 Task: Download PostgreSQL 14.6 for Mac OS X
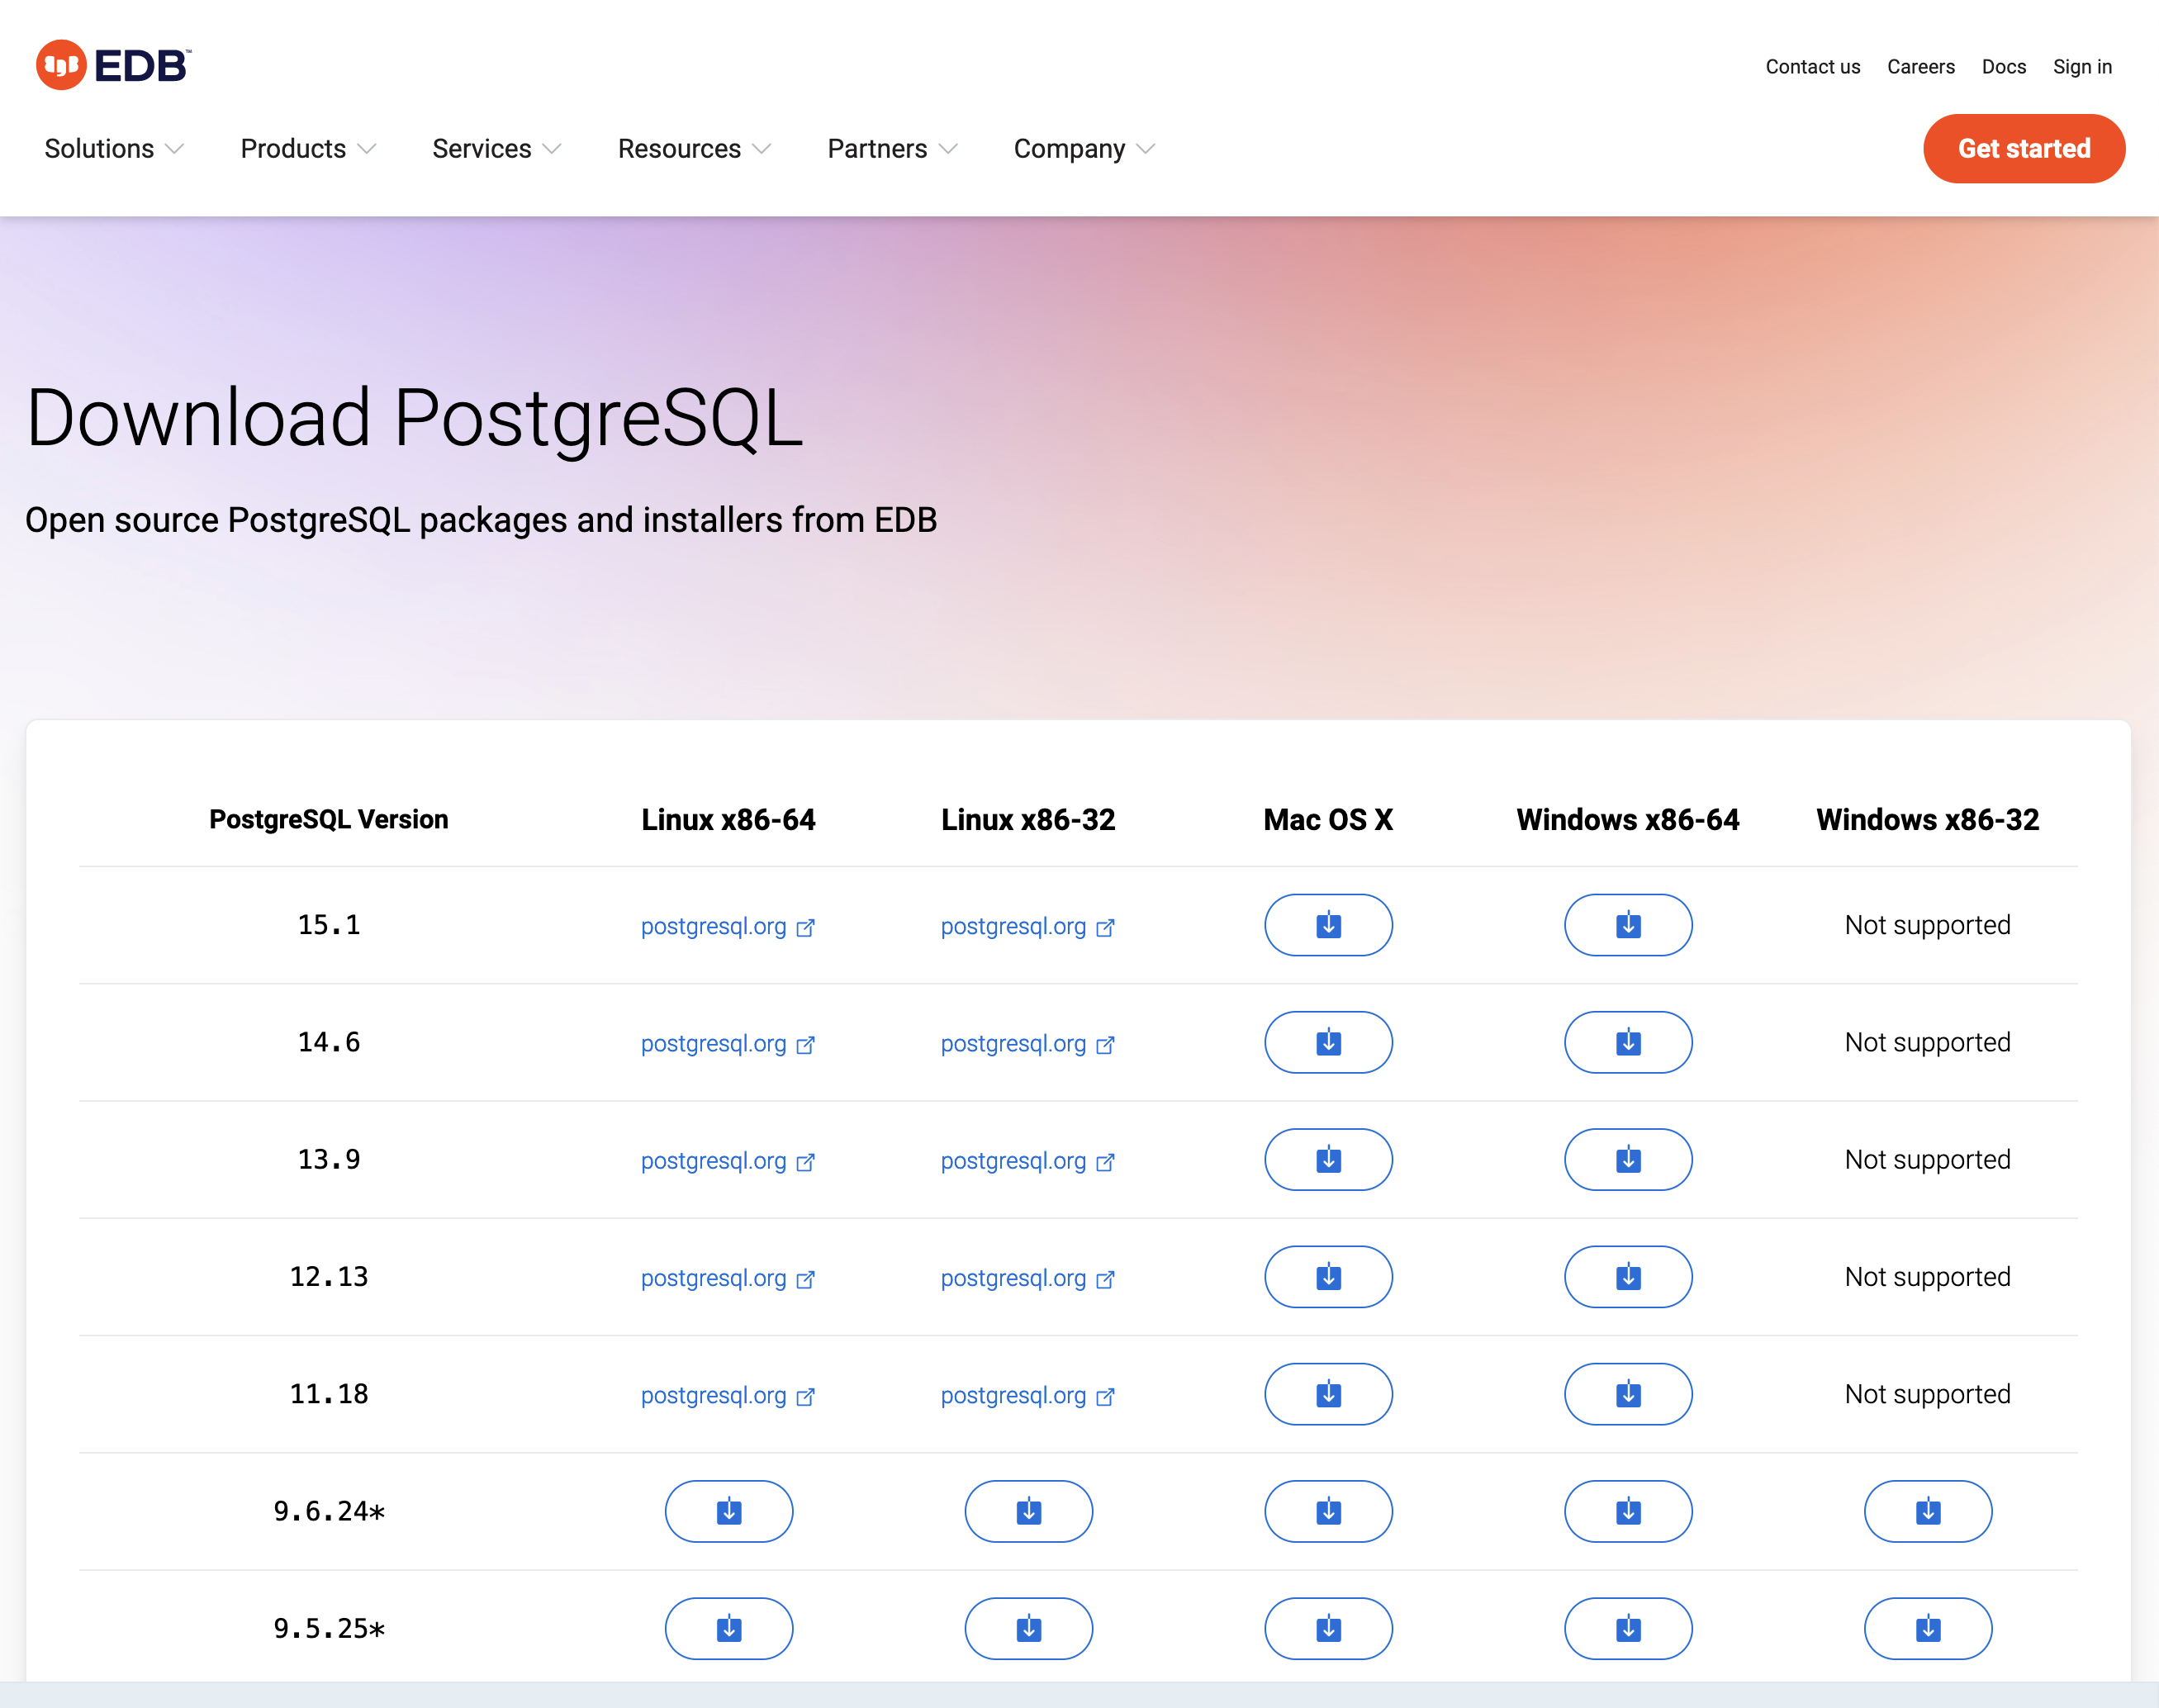[1328, 1042]
